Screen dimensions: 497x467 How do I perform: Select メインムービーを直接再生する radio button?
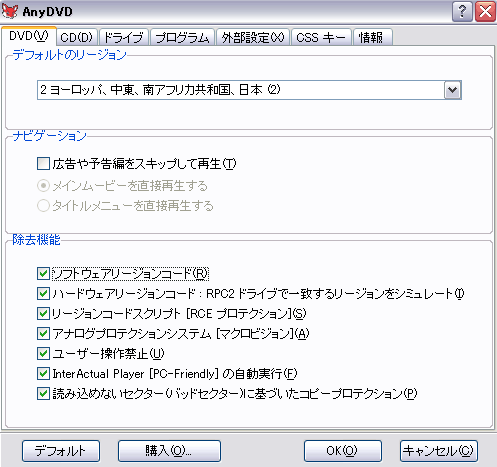pyautogui.click(x=43, y=186)
